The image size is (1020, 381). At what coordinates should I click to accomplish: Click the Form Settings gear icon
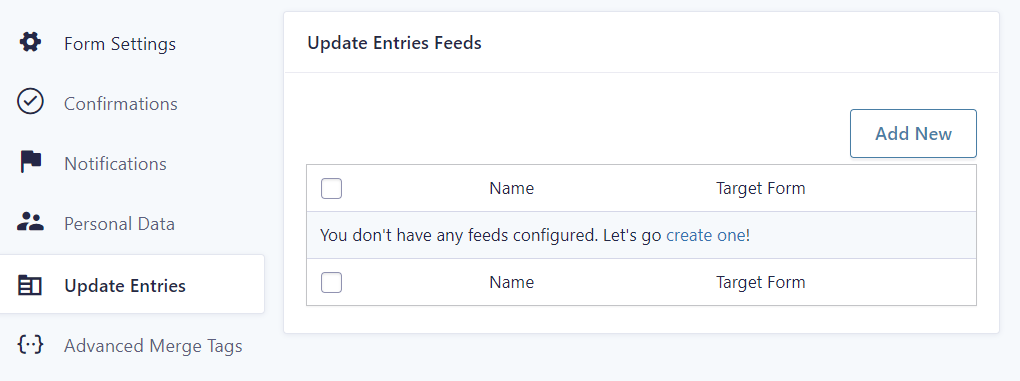pyautogui.click(x=30, y=43)
